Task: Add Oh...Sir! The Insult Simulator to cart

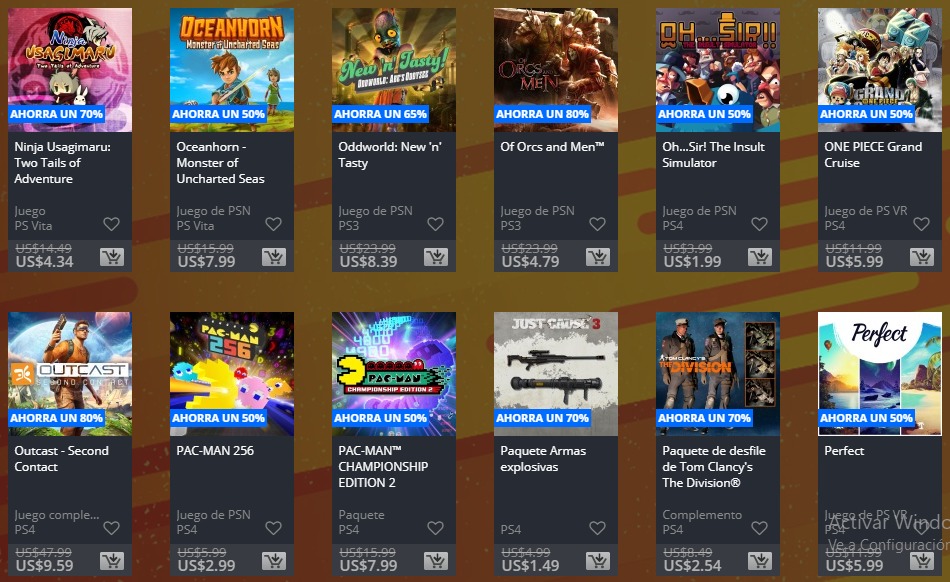Action: click(760, 257)
